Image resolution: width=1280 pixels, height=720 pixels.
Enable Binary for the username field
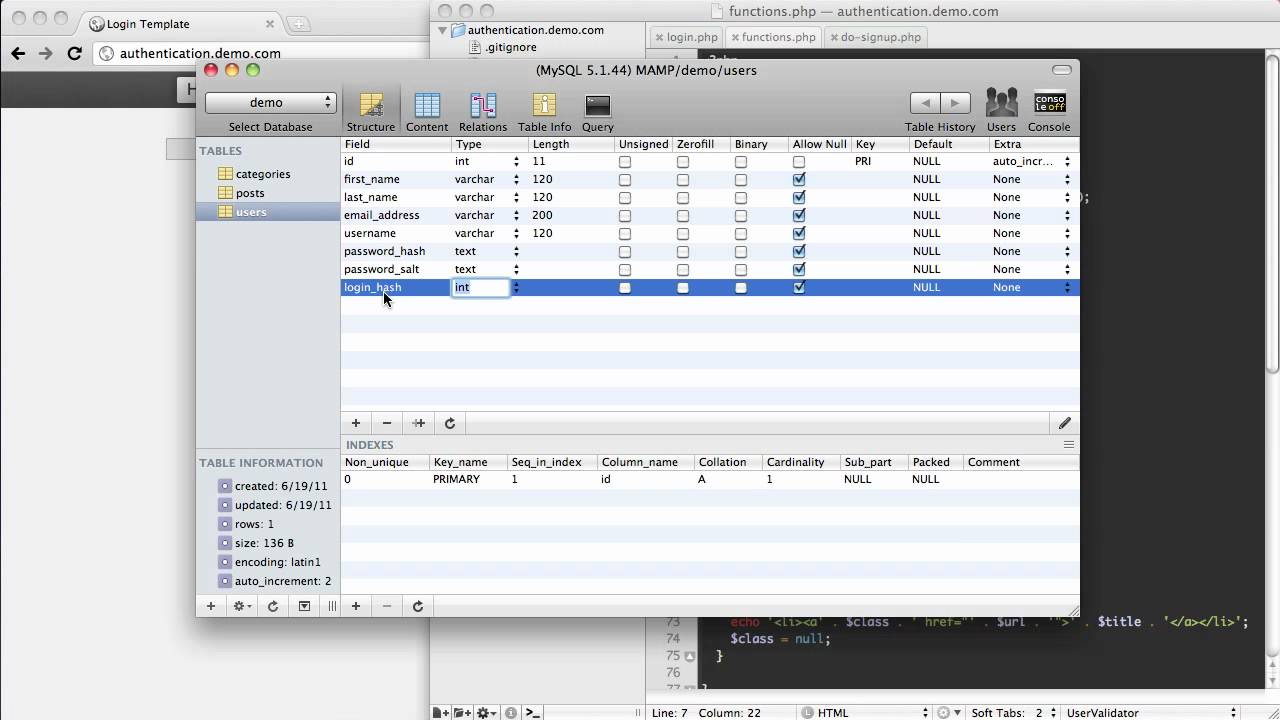(741, 234)
